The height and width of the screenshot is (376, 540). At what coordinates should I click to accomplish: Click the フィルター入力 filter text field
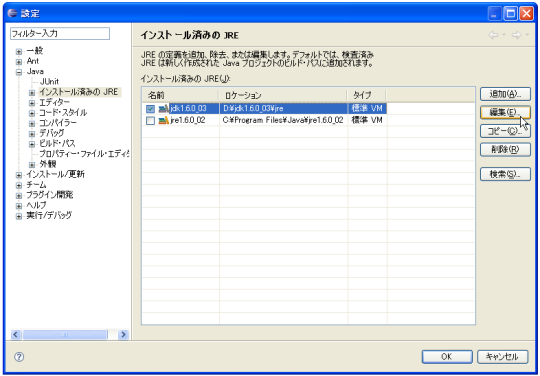[x=60, y=33]
